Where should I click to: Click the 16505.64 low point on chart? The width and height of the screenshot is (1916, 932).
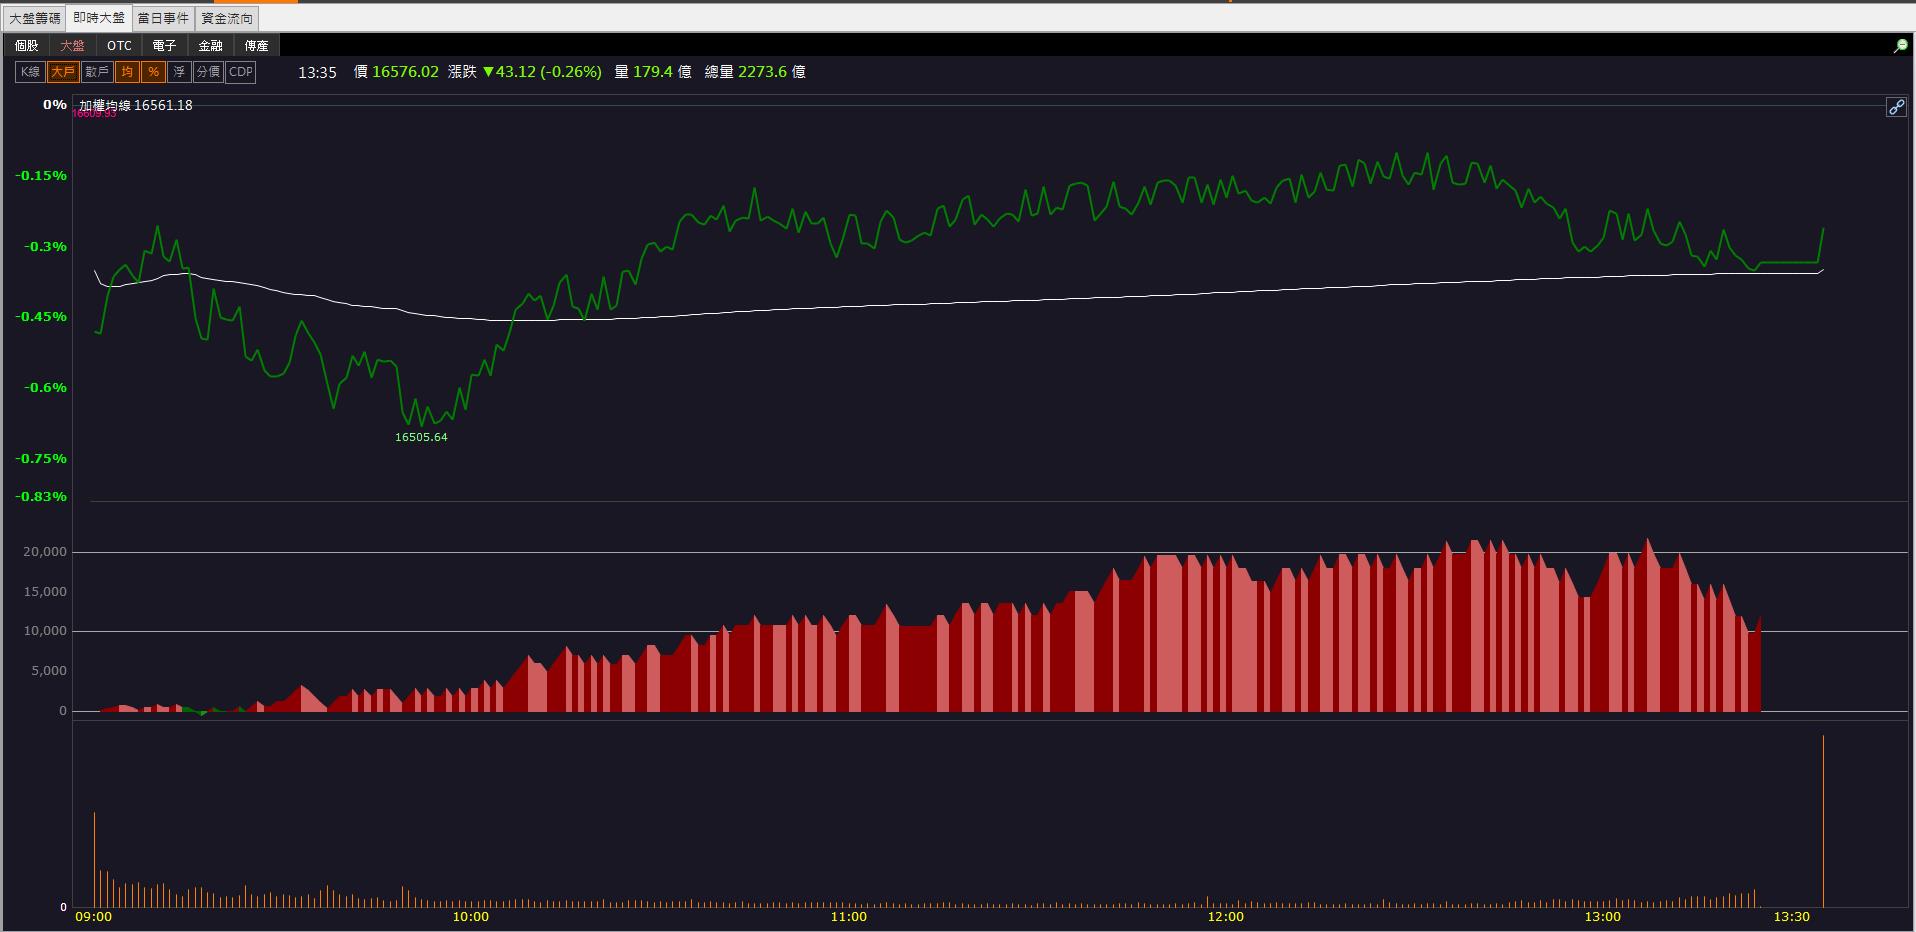pos(421,437)
